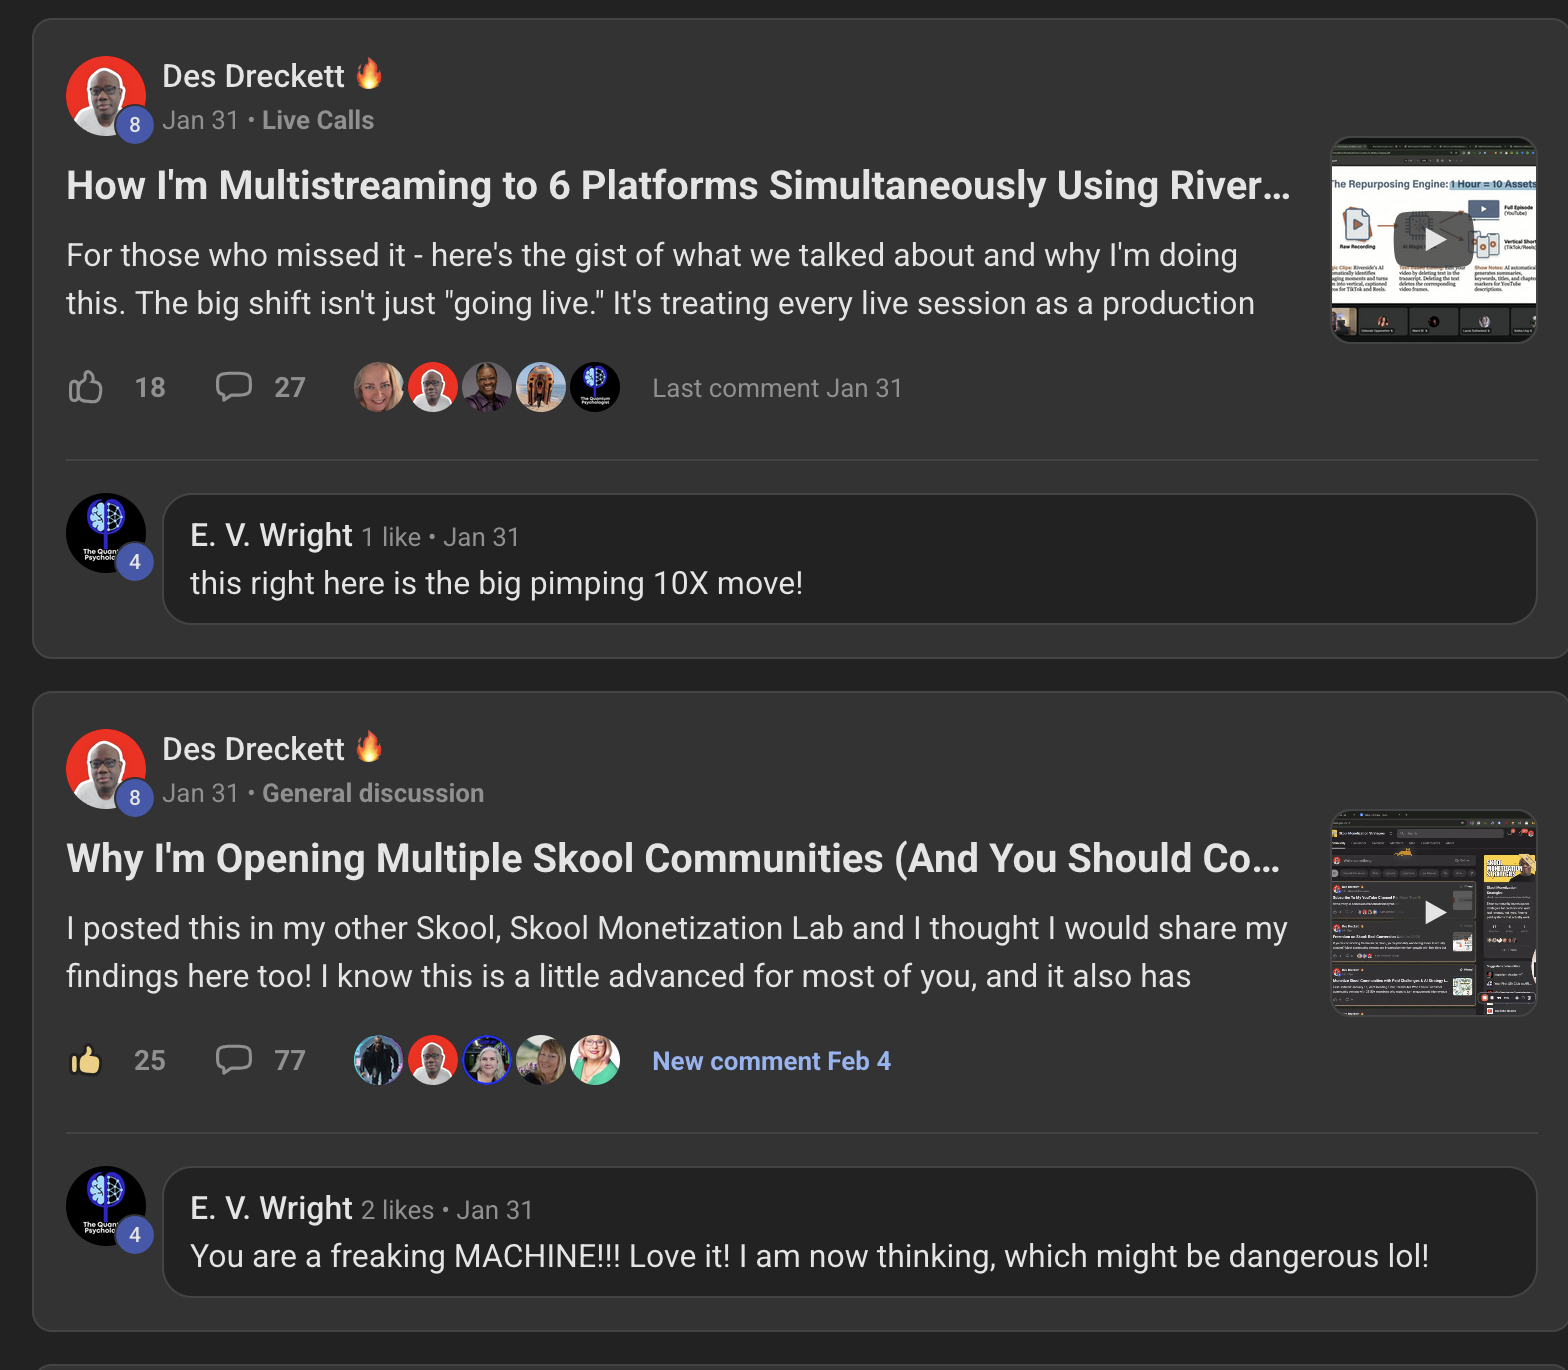Click Des Dreckett's name on second post

253,749
